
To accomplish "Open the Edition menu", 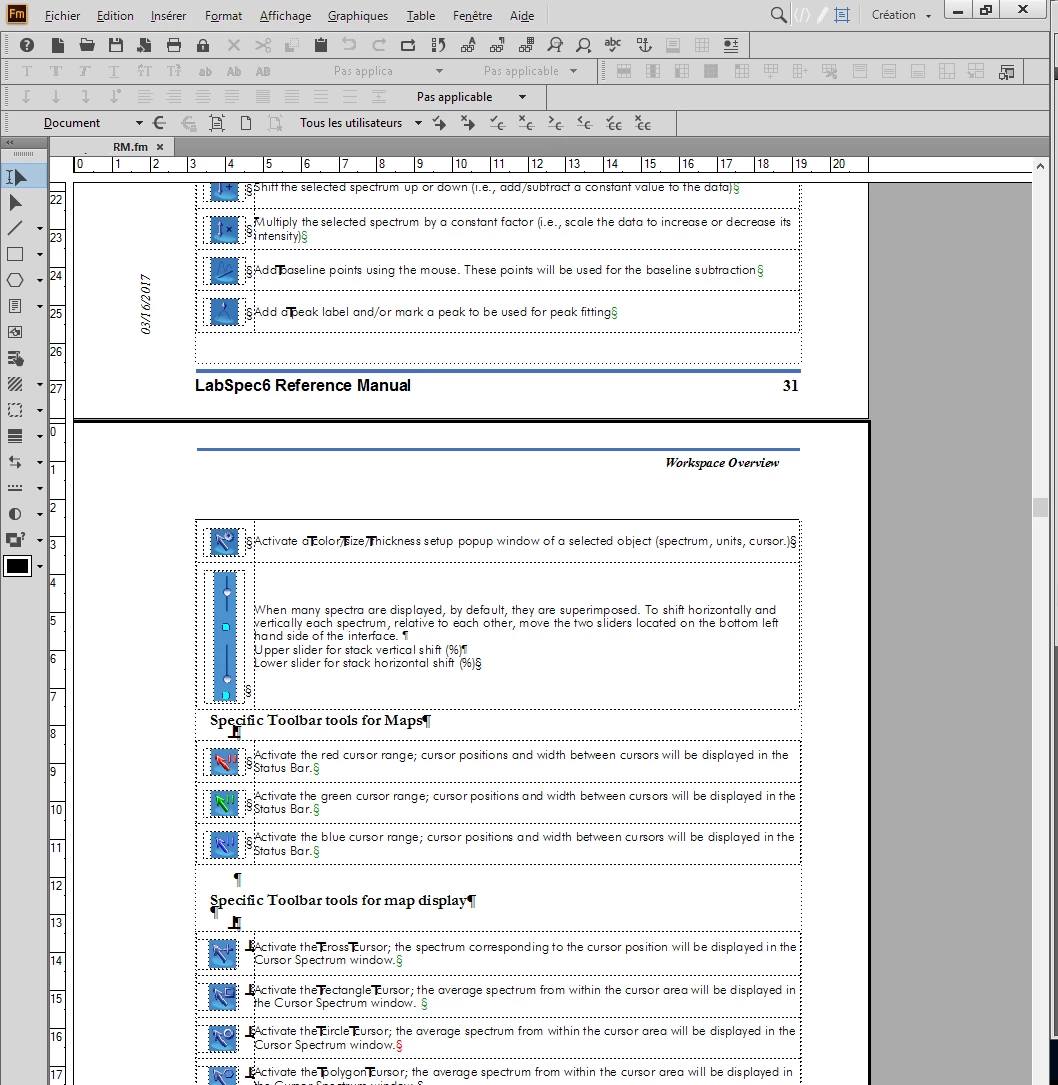I will [x=115, y=15].
